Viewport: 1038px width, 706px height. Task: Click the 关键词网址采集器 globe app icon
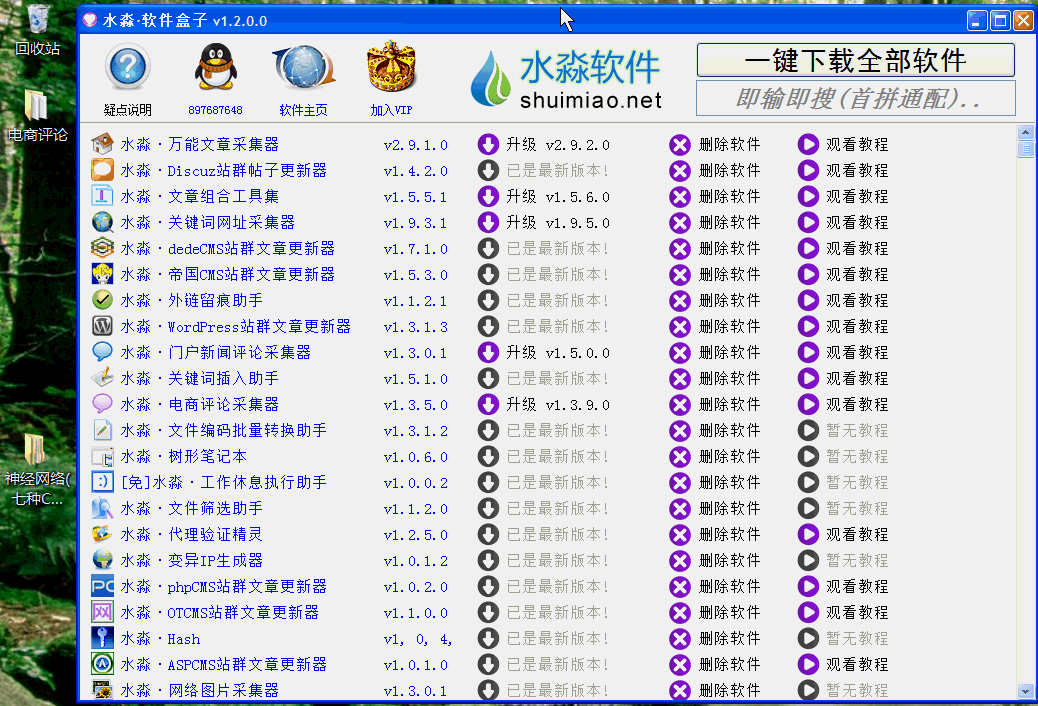(102, 222)
